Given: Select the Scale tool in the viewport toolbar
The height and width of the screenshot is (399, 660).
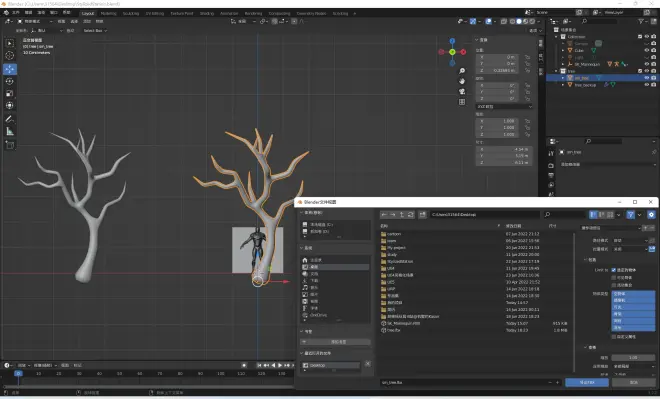Looking at the screenshot, I should coord(10,93).
